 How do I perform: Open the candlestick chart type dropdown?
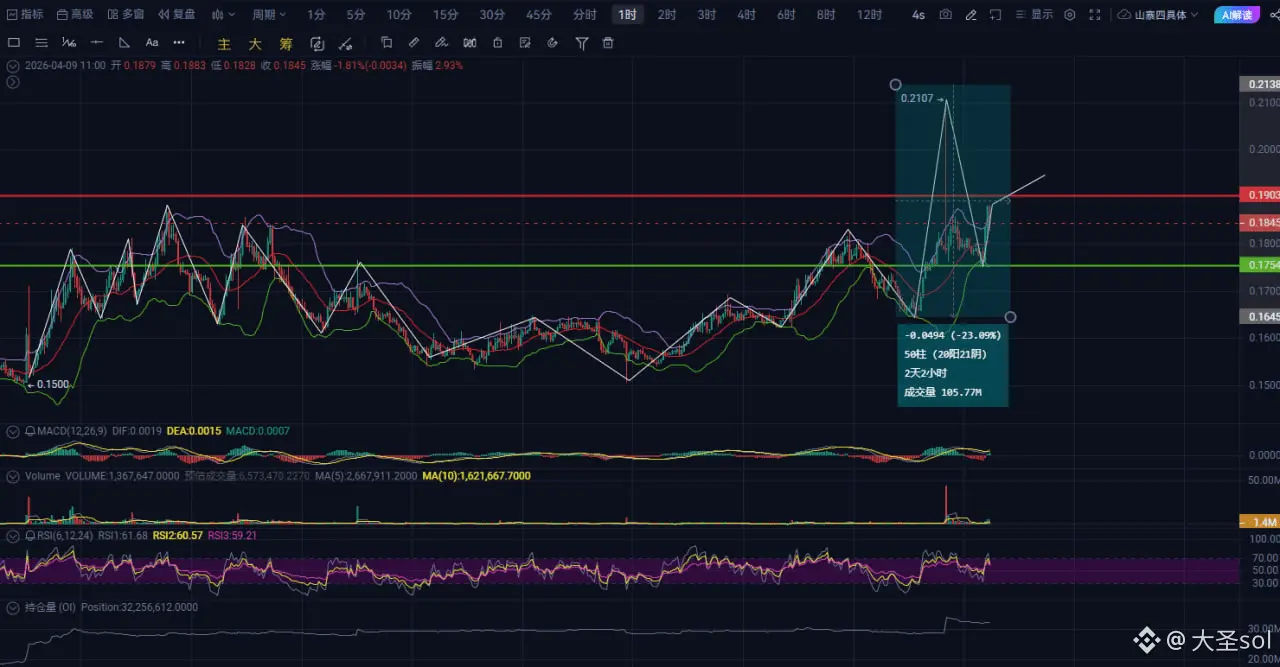tap(223, 15)
